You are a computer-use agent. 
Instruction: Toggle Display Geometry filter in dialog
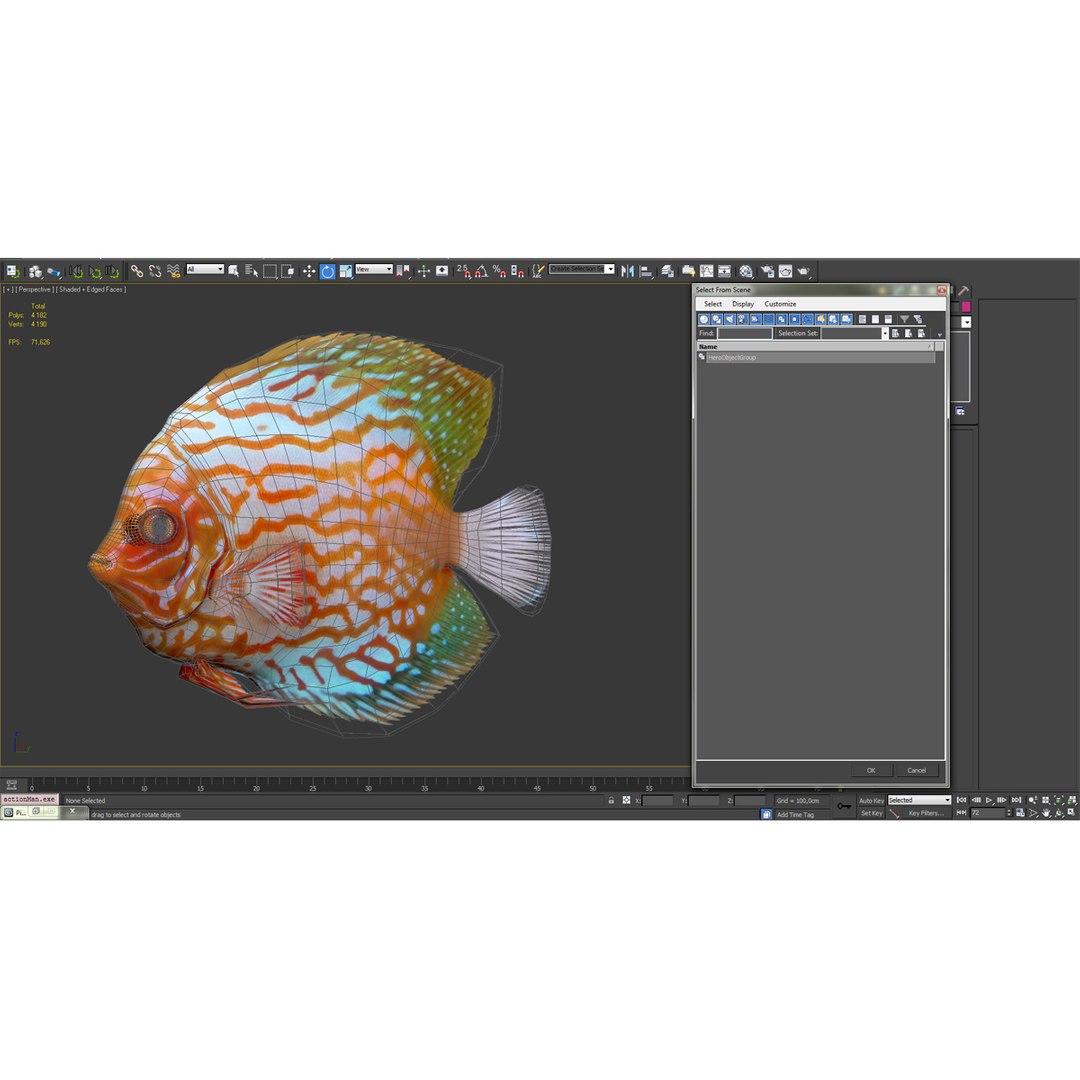click(703, 319)
